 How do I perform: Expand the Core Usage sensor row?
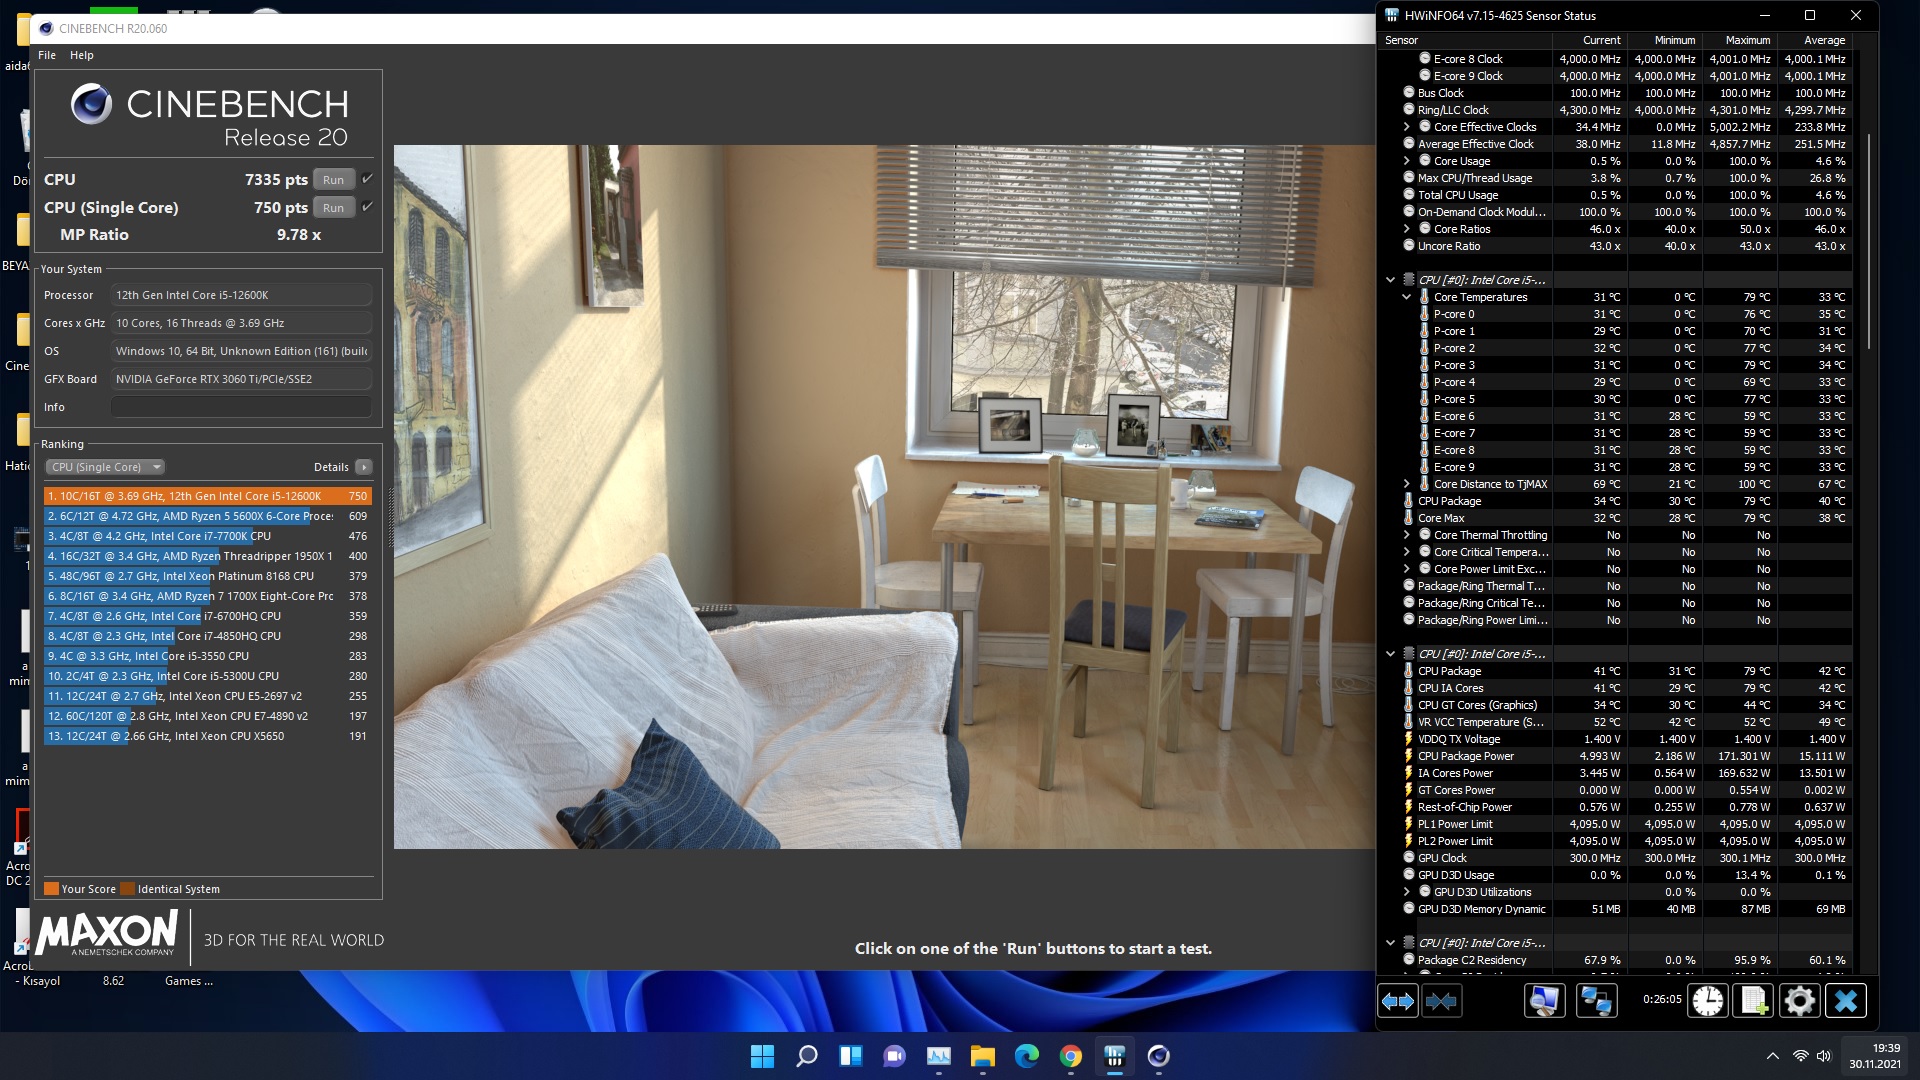(1407, 161)
